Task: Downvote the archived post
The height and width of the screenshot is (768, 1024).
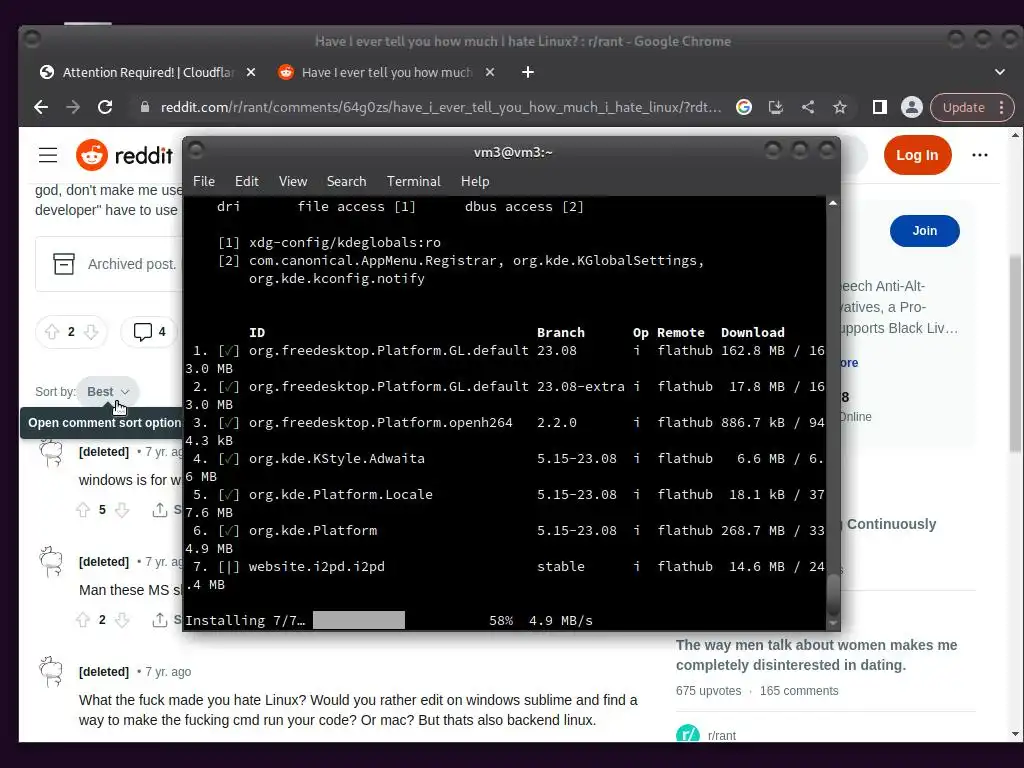Action: tap(91, 332)
